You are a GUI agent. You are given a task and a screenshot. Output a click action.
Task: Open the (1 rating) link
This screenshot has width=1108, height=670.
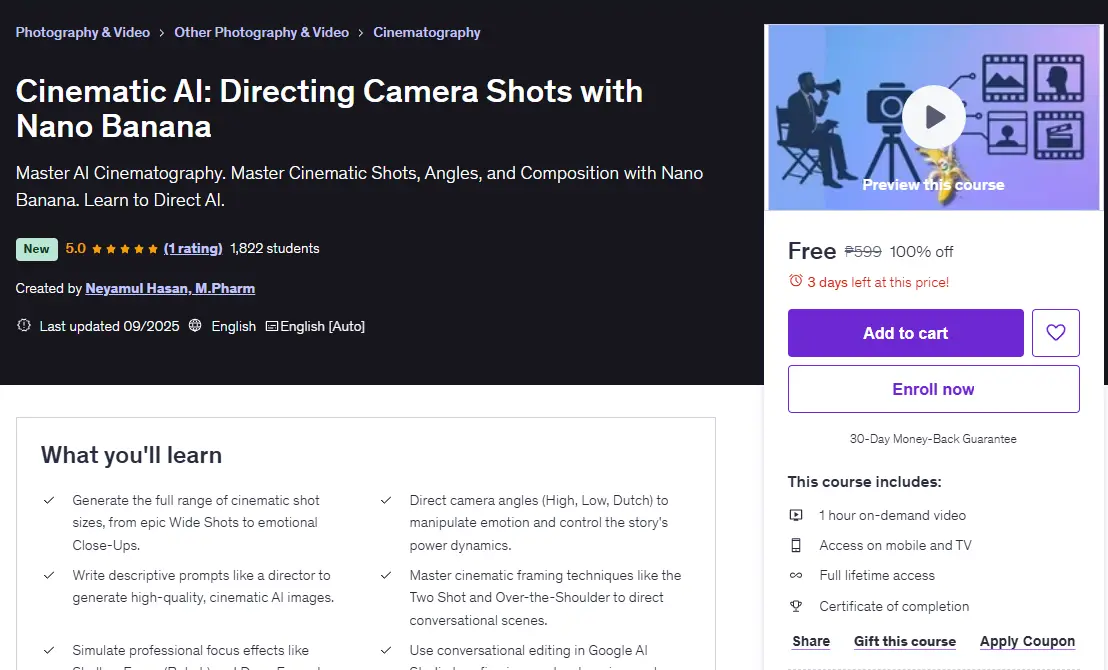coord(193,248)
